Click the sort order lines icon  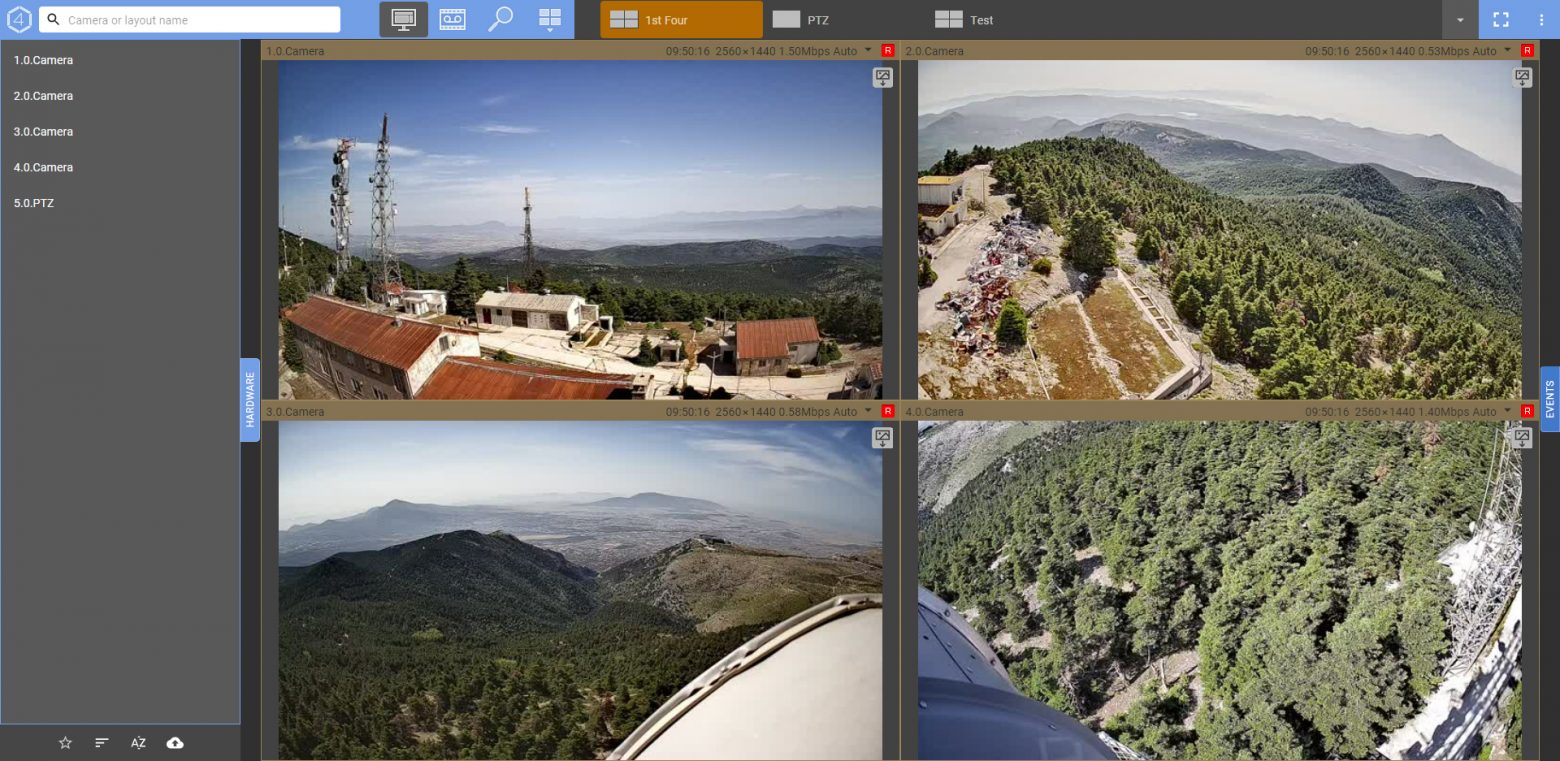[x=101, y=743]
